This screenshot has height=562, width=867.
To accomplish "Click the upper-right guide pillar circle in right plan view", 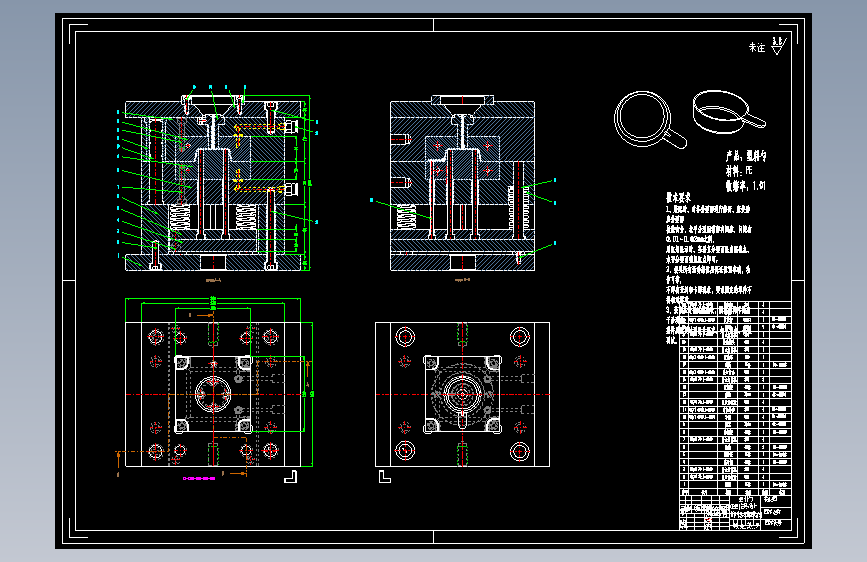I will [x=520, y=336].
